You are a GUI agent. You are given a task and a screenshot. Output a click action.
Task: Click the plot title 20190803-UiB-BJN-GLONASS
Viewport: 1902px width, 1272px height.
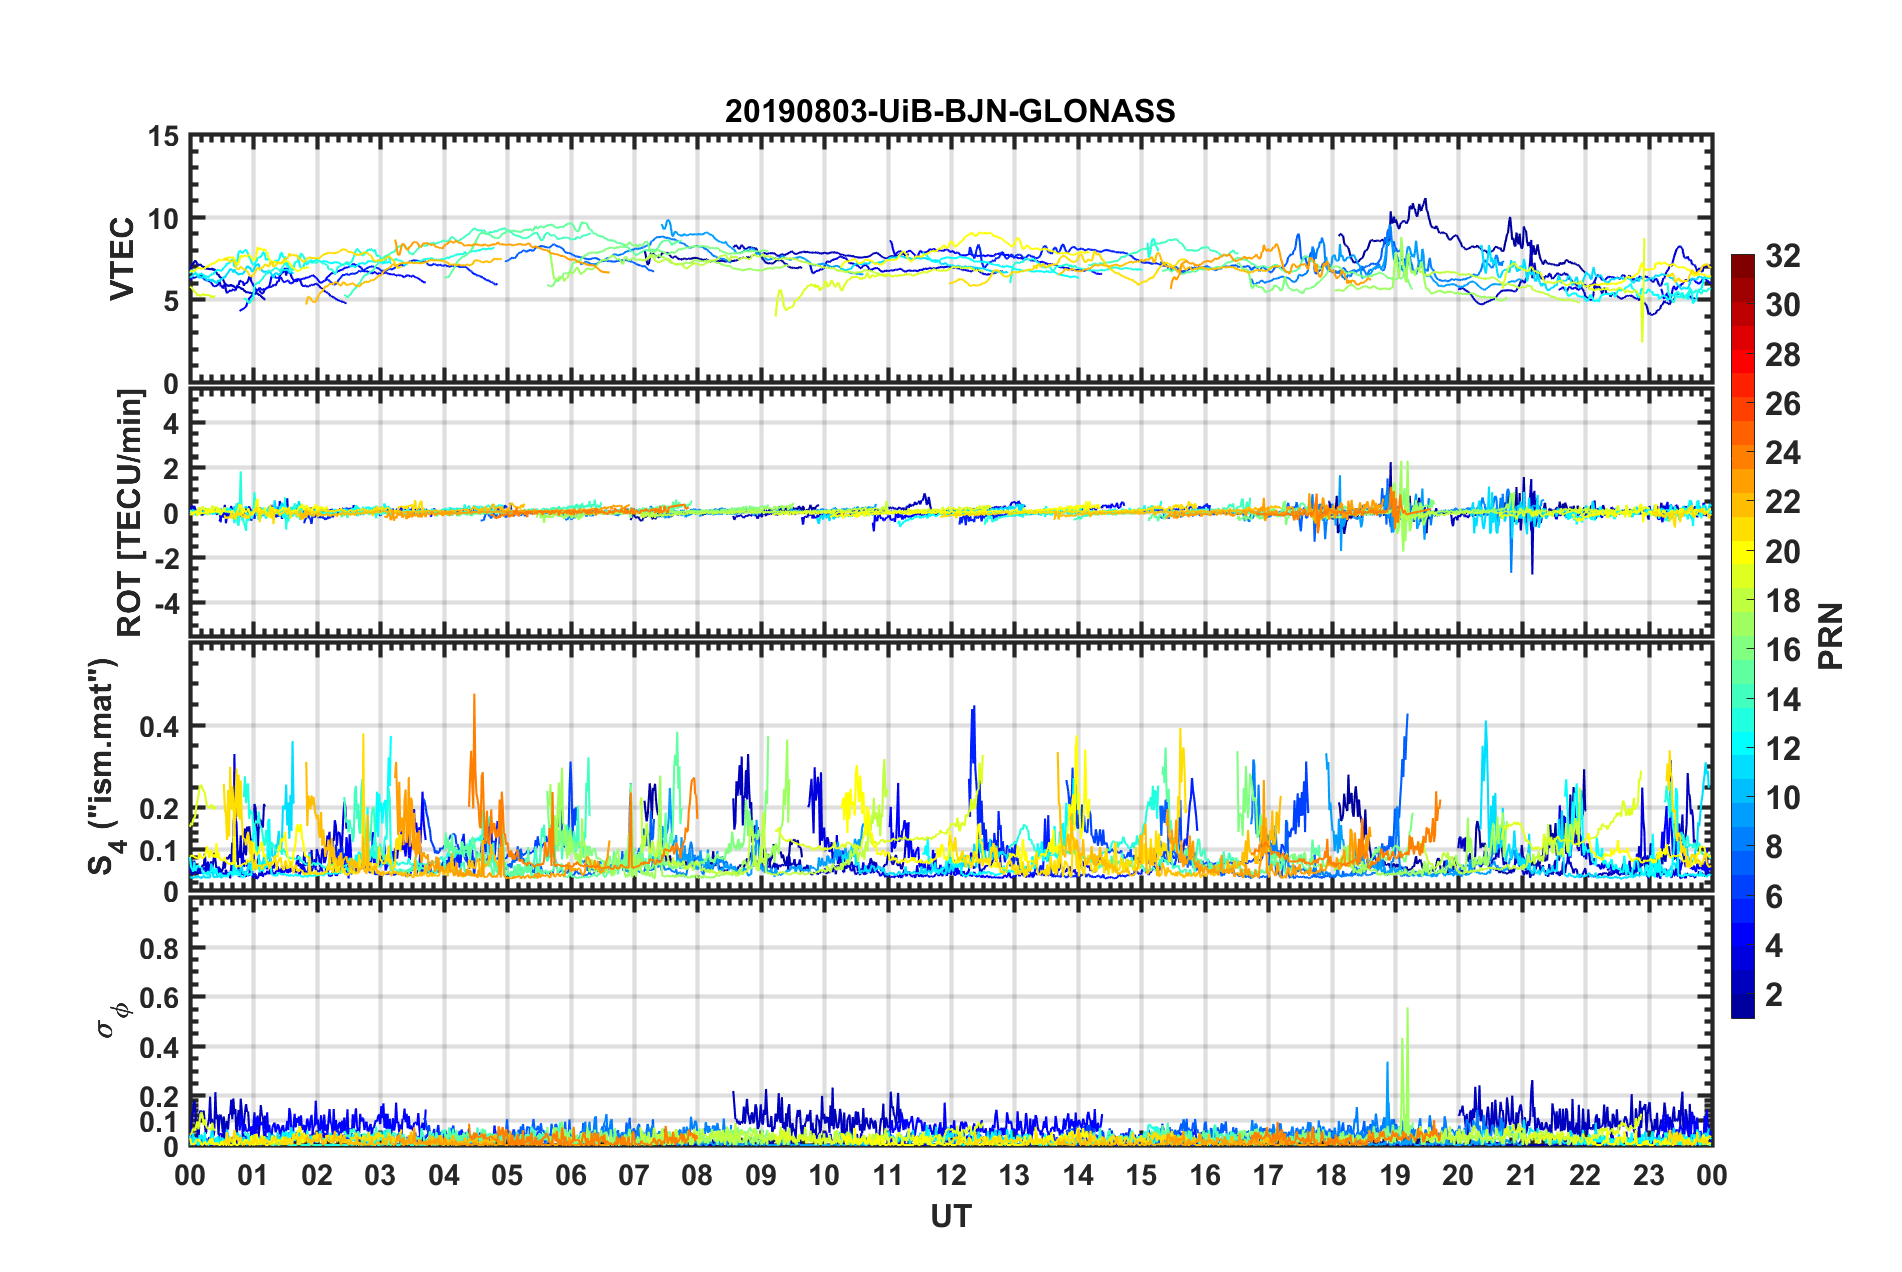pos(950,111)
